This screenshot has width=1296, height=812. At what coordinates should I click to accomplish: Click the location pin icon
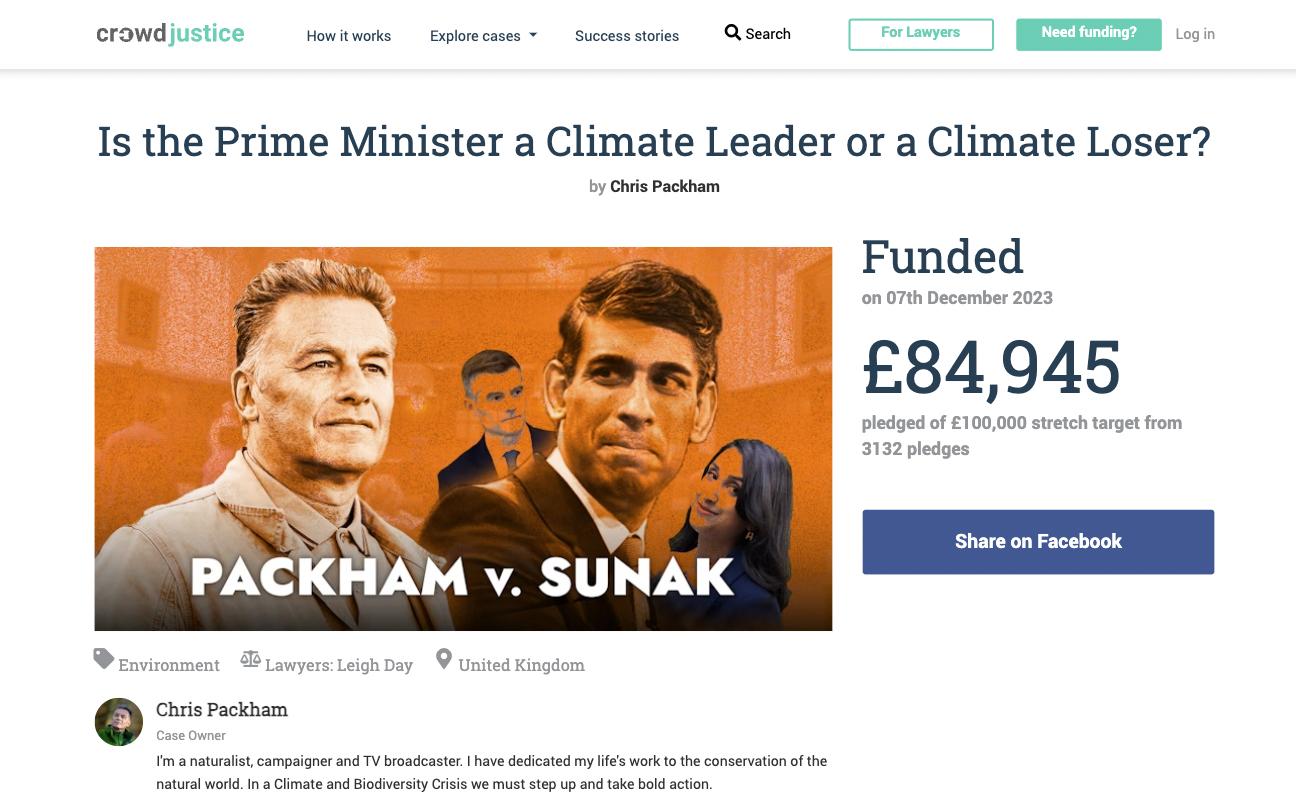tap(444, 660)
